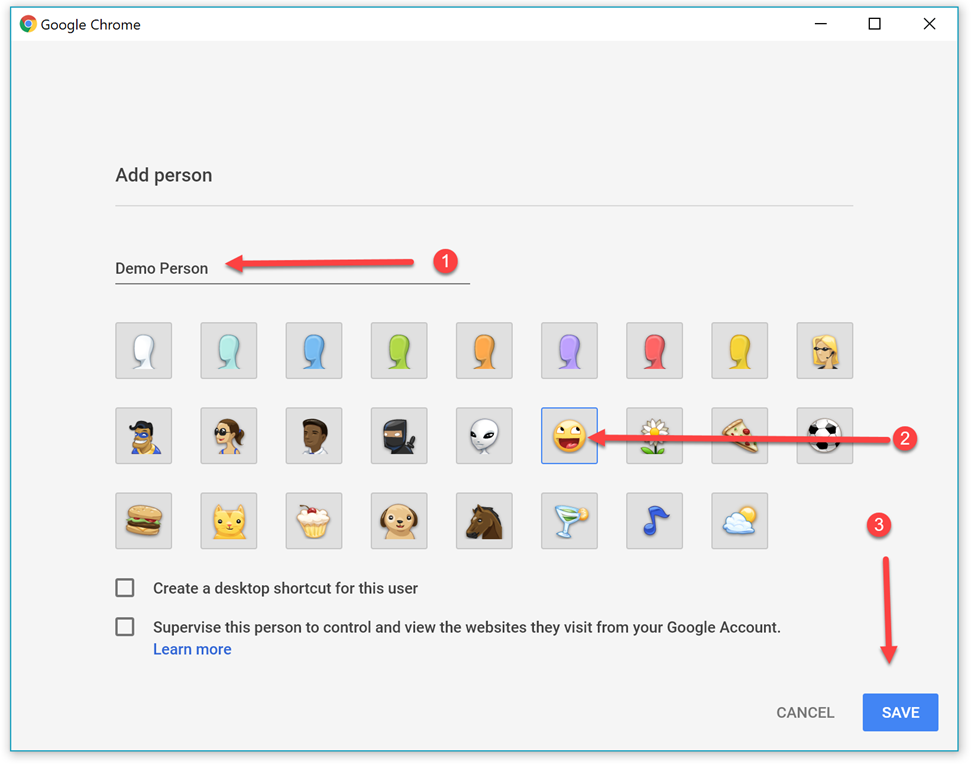Select the blue music note avatar
The width and height of the screenshot is (971, 768).
point(655,521)
